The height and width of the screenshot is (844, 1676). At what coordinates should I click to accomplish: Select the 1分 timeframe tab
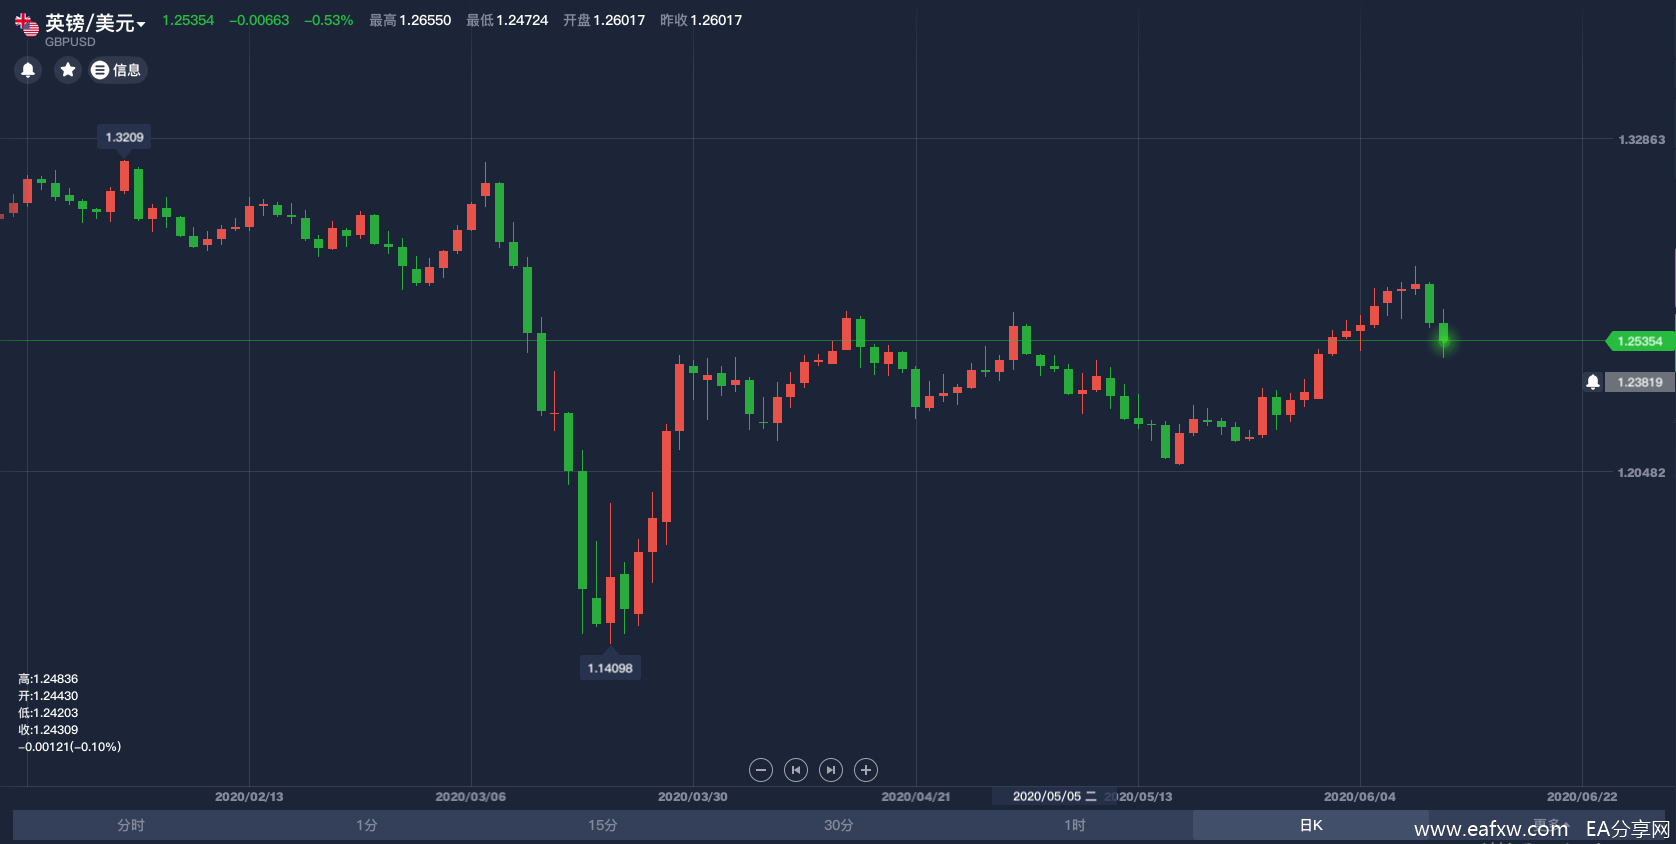point(367,825)
